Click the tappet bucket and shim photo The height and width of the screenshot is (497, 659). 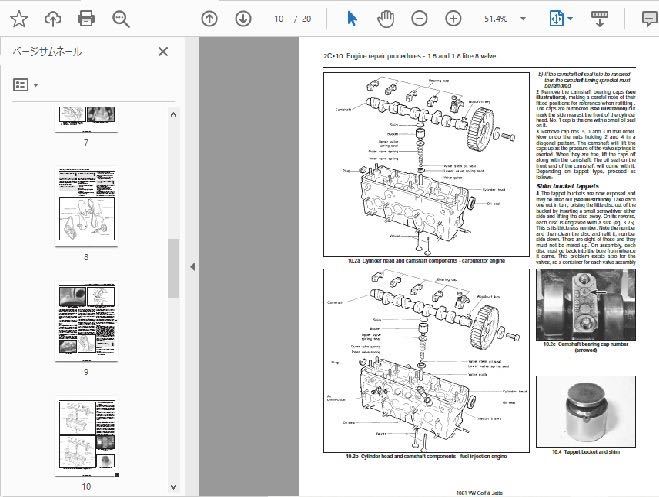tap(586, 412)
